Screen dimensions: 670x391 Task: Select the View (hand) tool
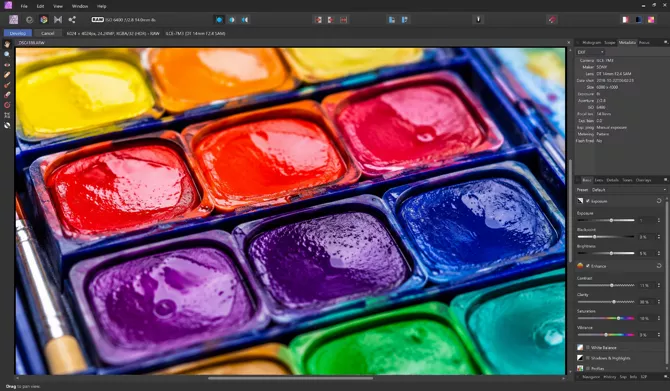coord(7,44)
